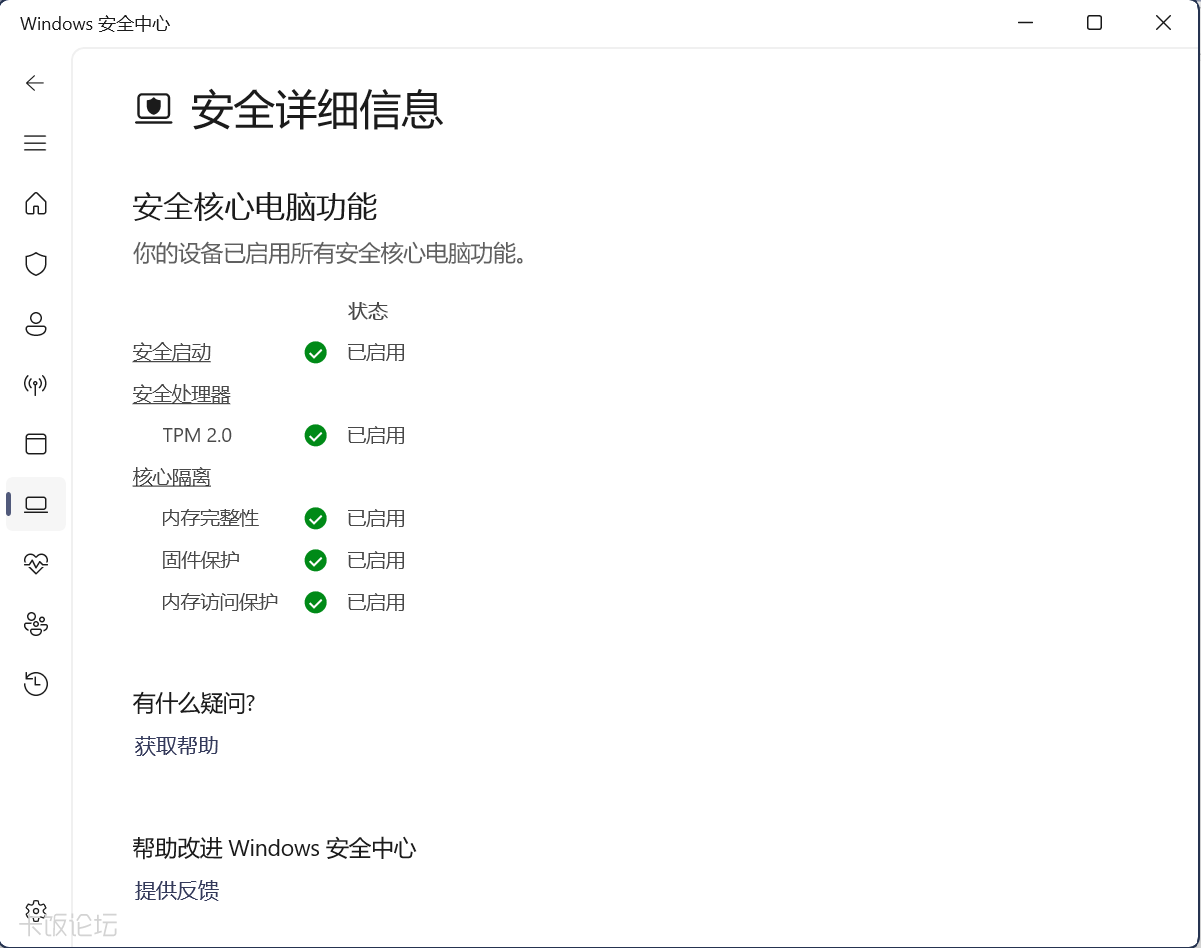The height and width of the screenshot is (948, 1201).
Task: Open device performance and health icon
Action: [x=35, y=564]
